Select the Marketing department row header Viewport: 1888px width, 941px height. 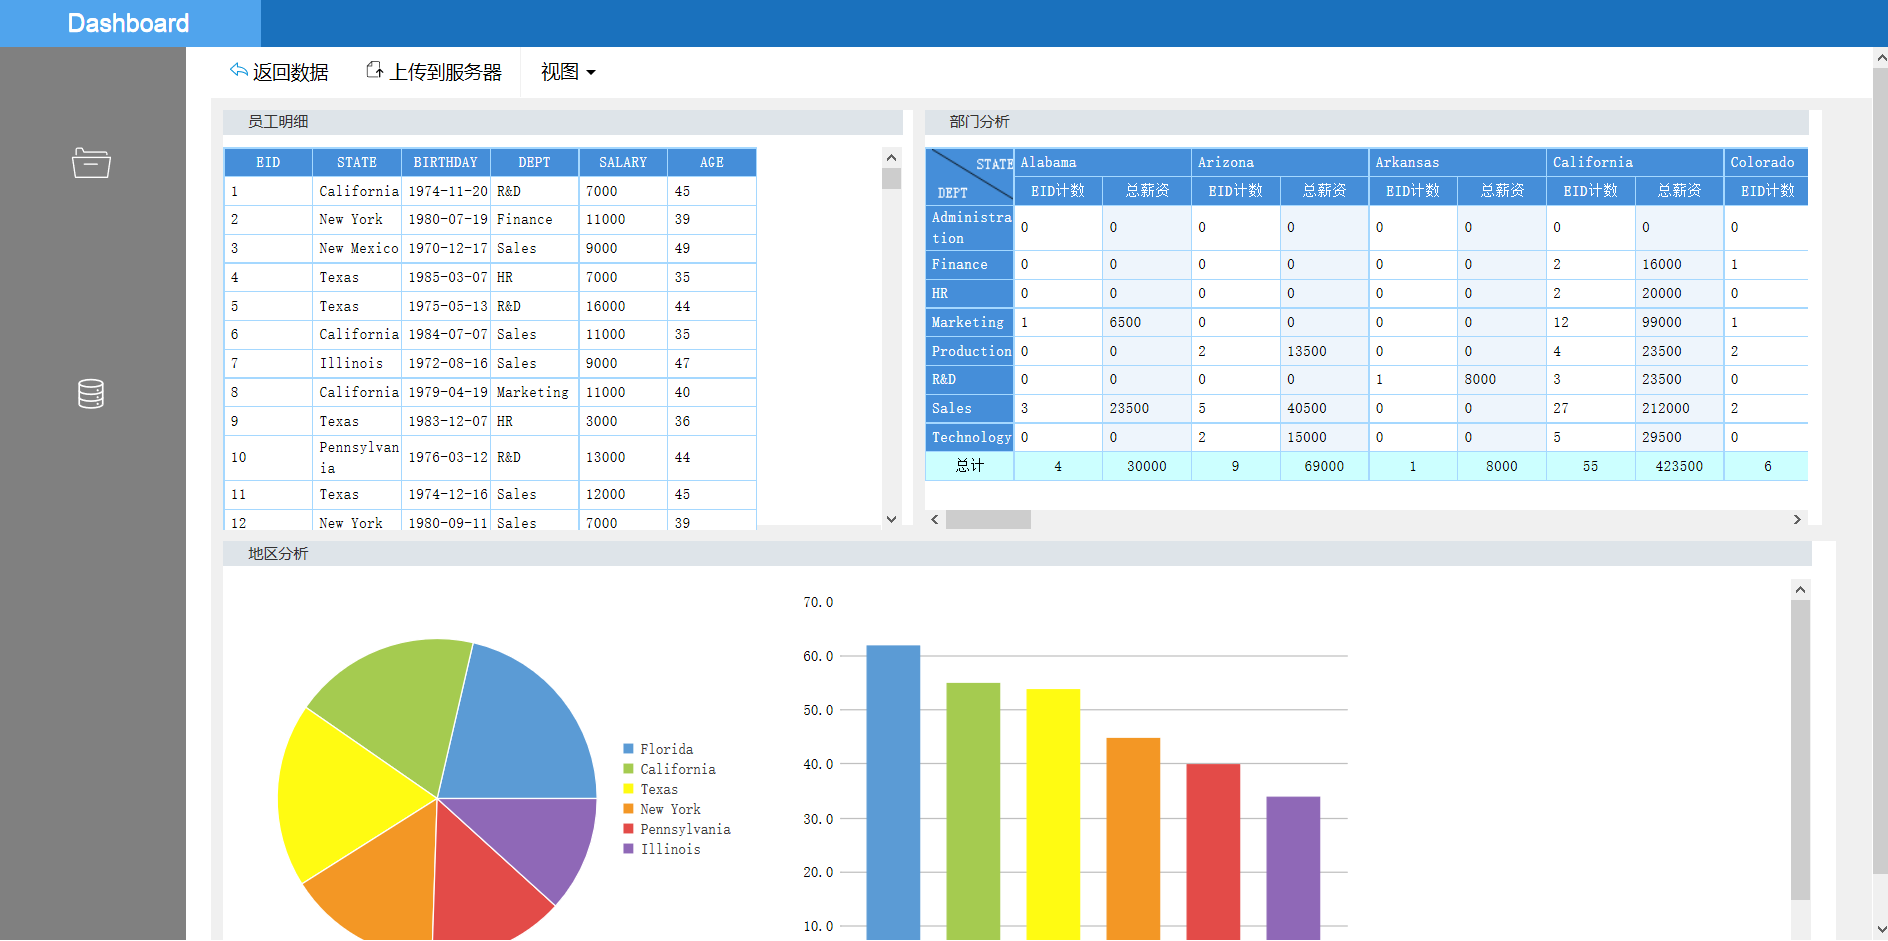pyautogui.click(x=970, y=322)
